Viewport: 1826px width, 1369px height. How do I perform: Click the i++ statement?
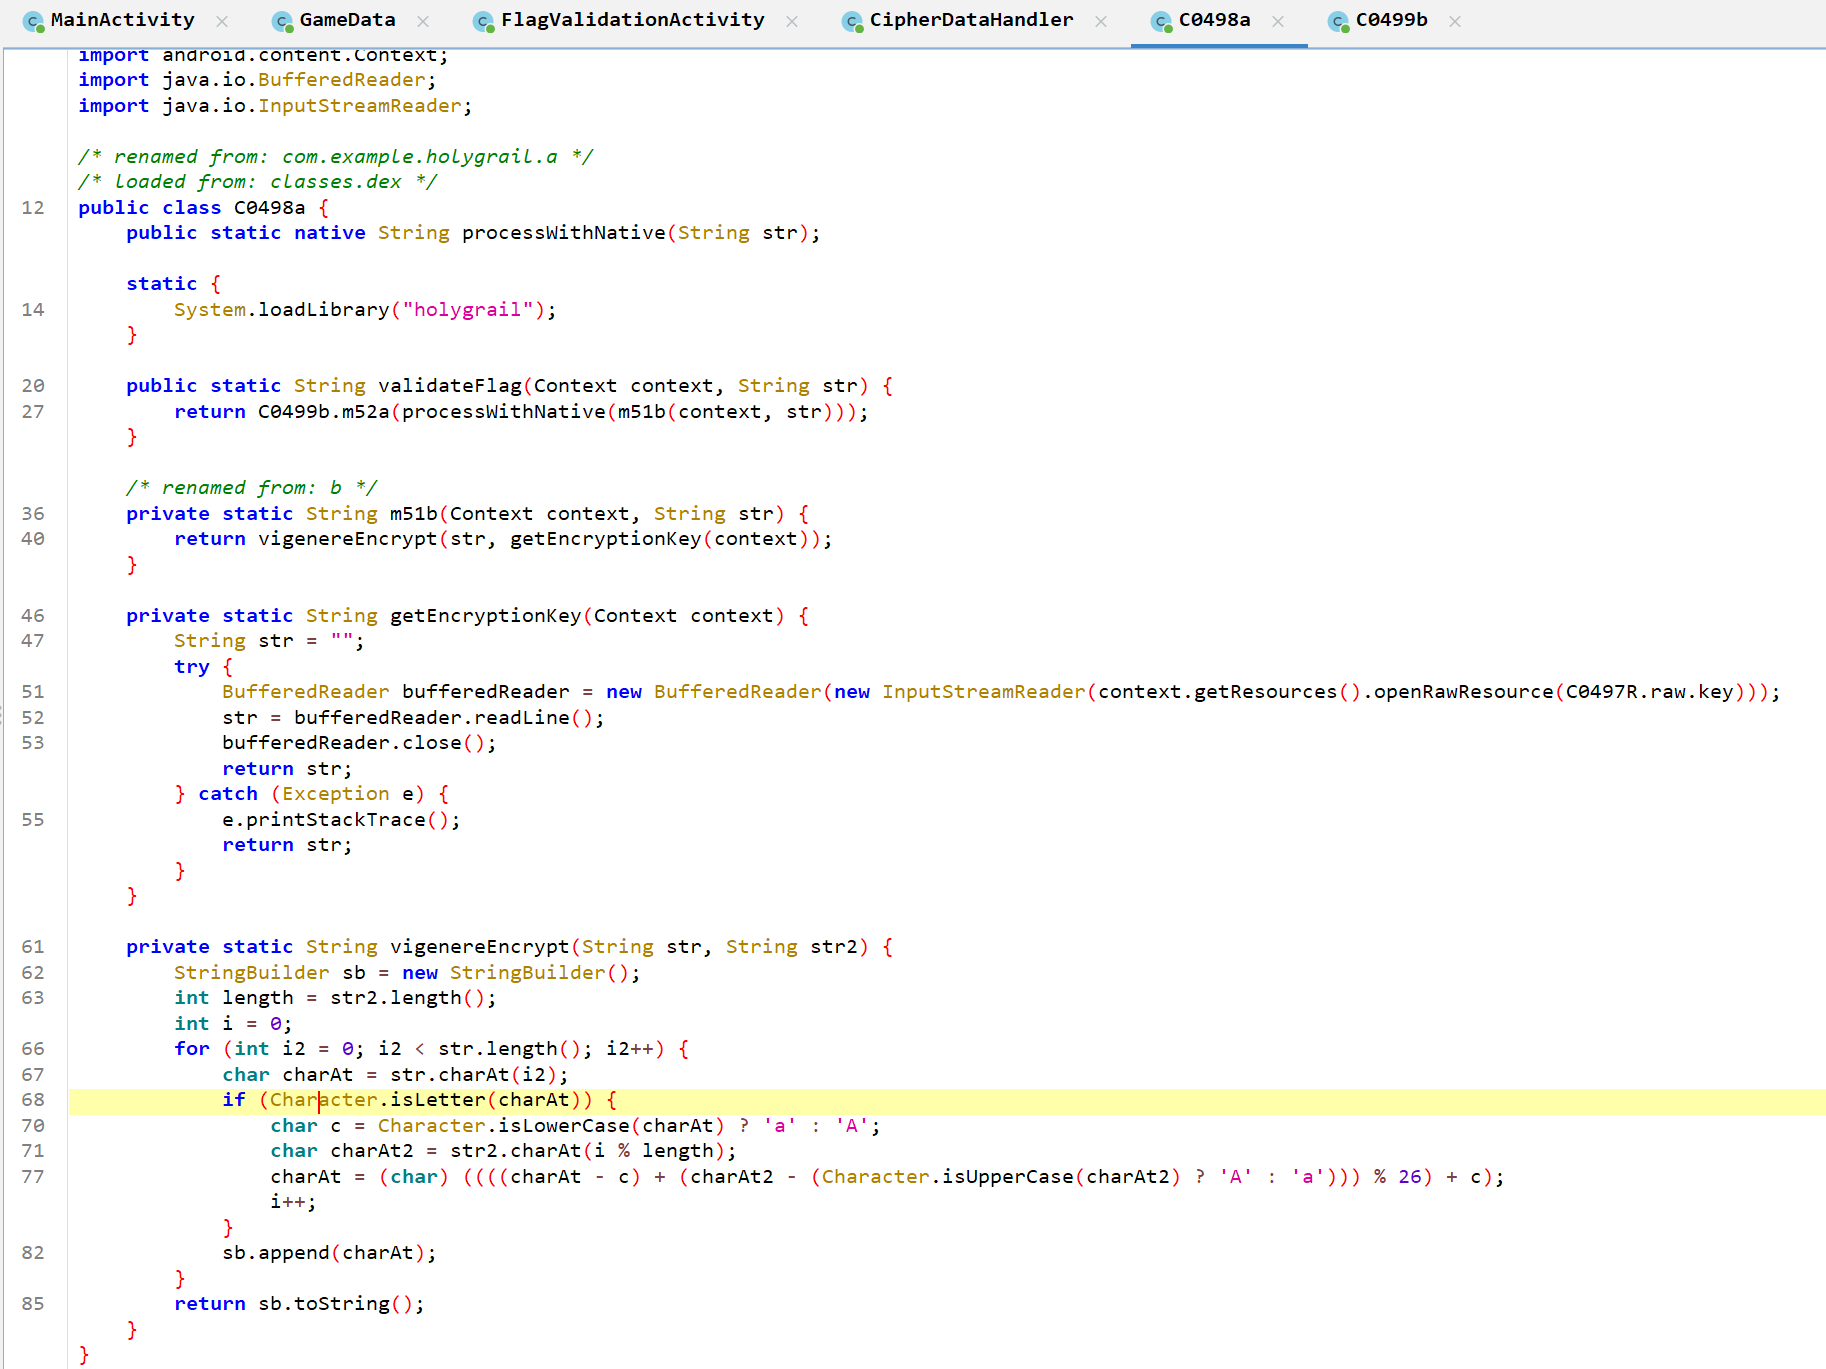click(293, 1201)
